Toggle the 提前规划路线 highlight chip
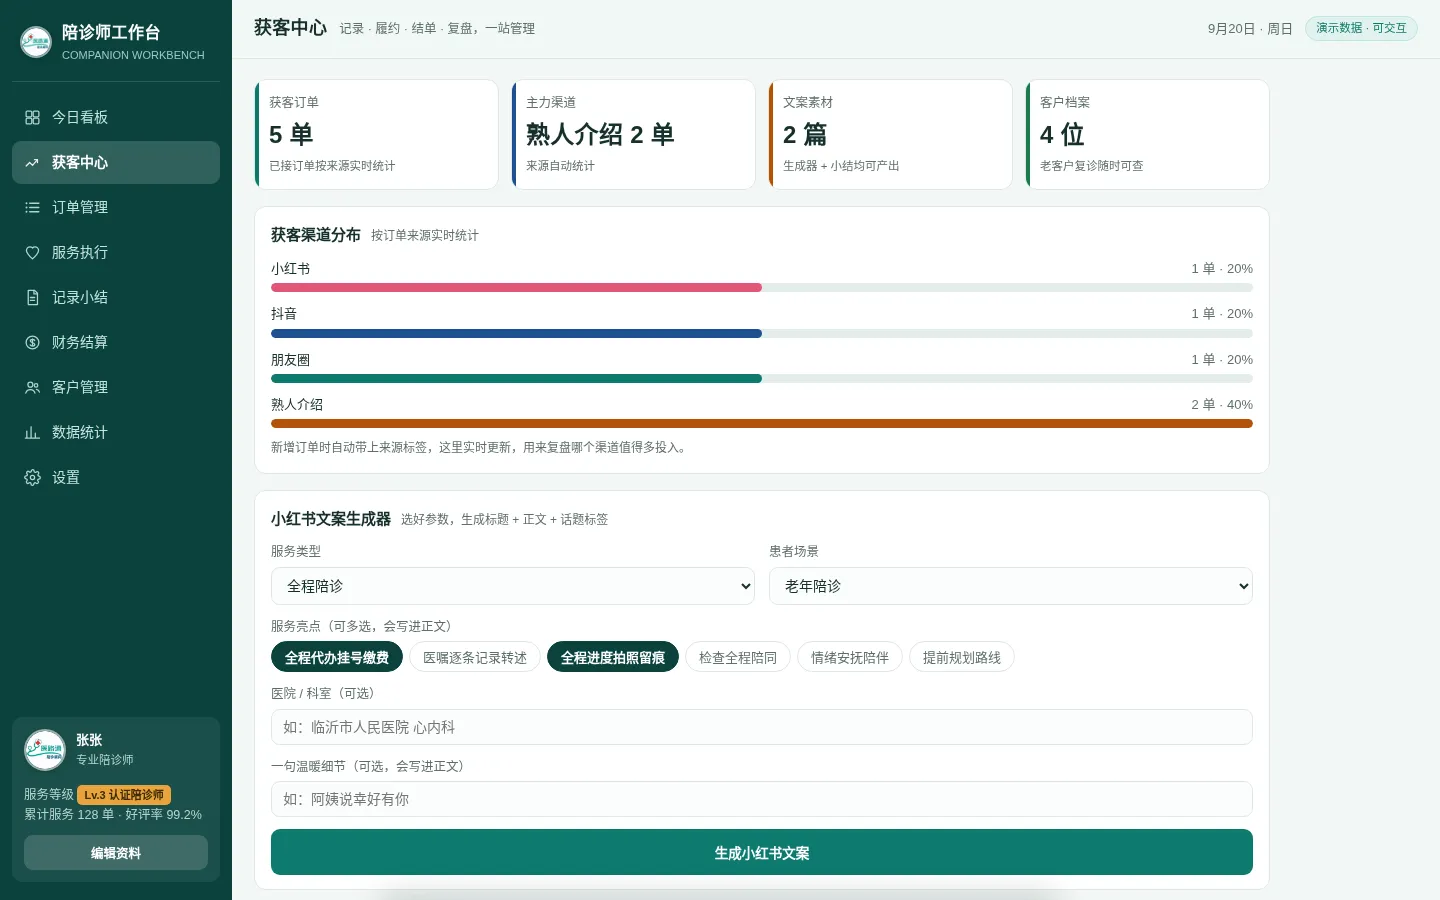 (962, 657)
